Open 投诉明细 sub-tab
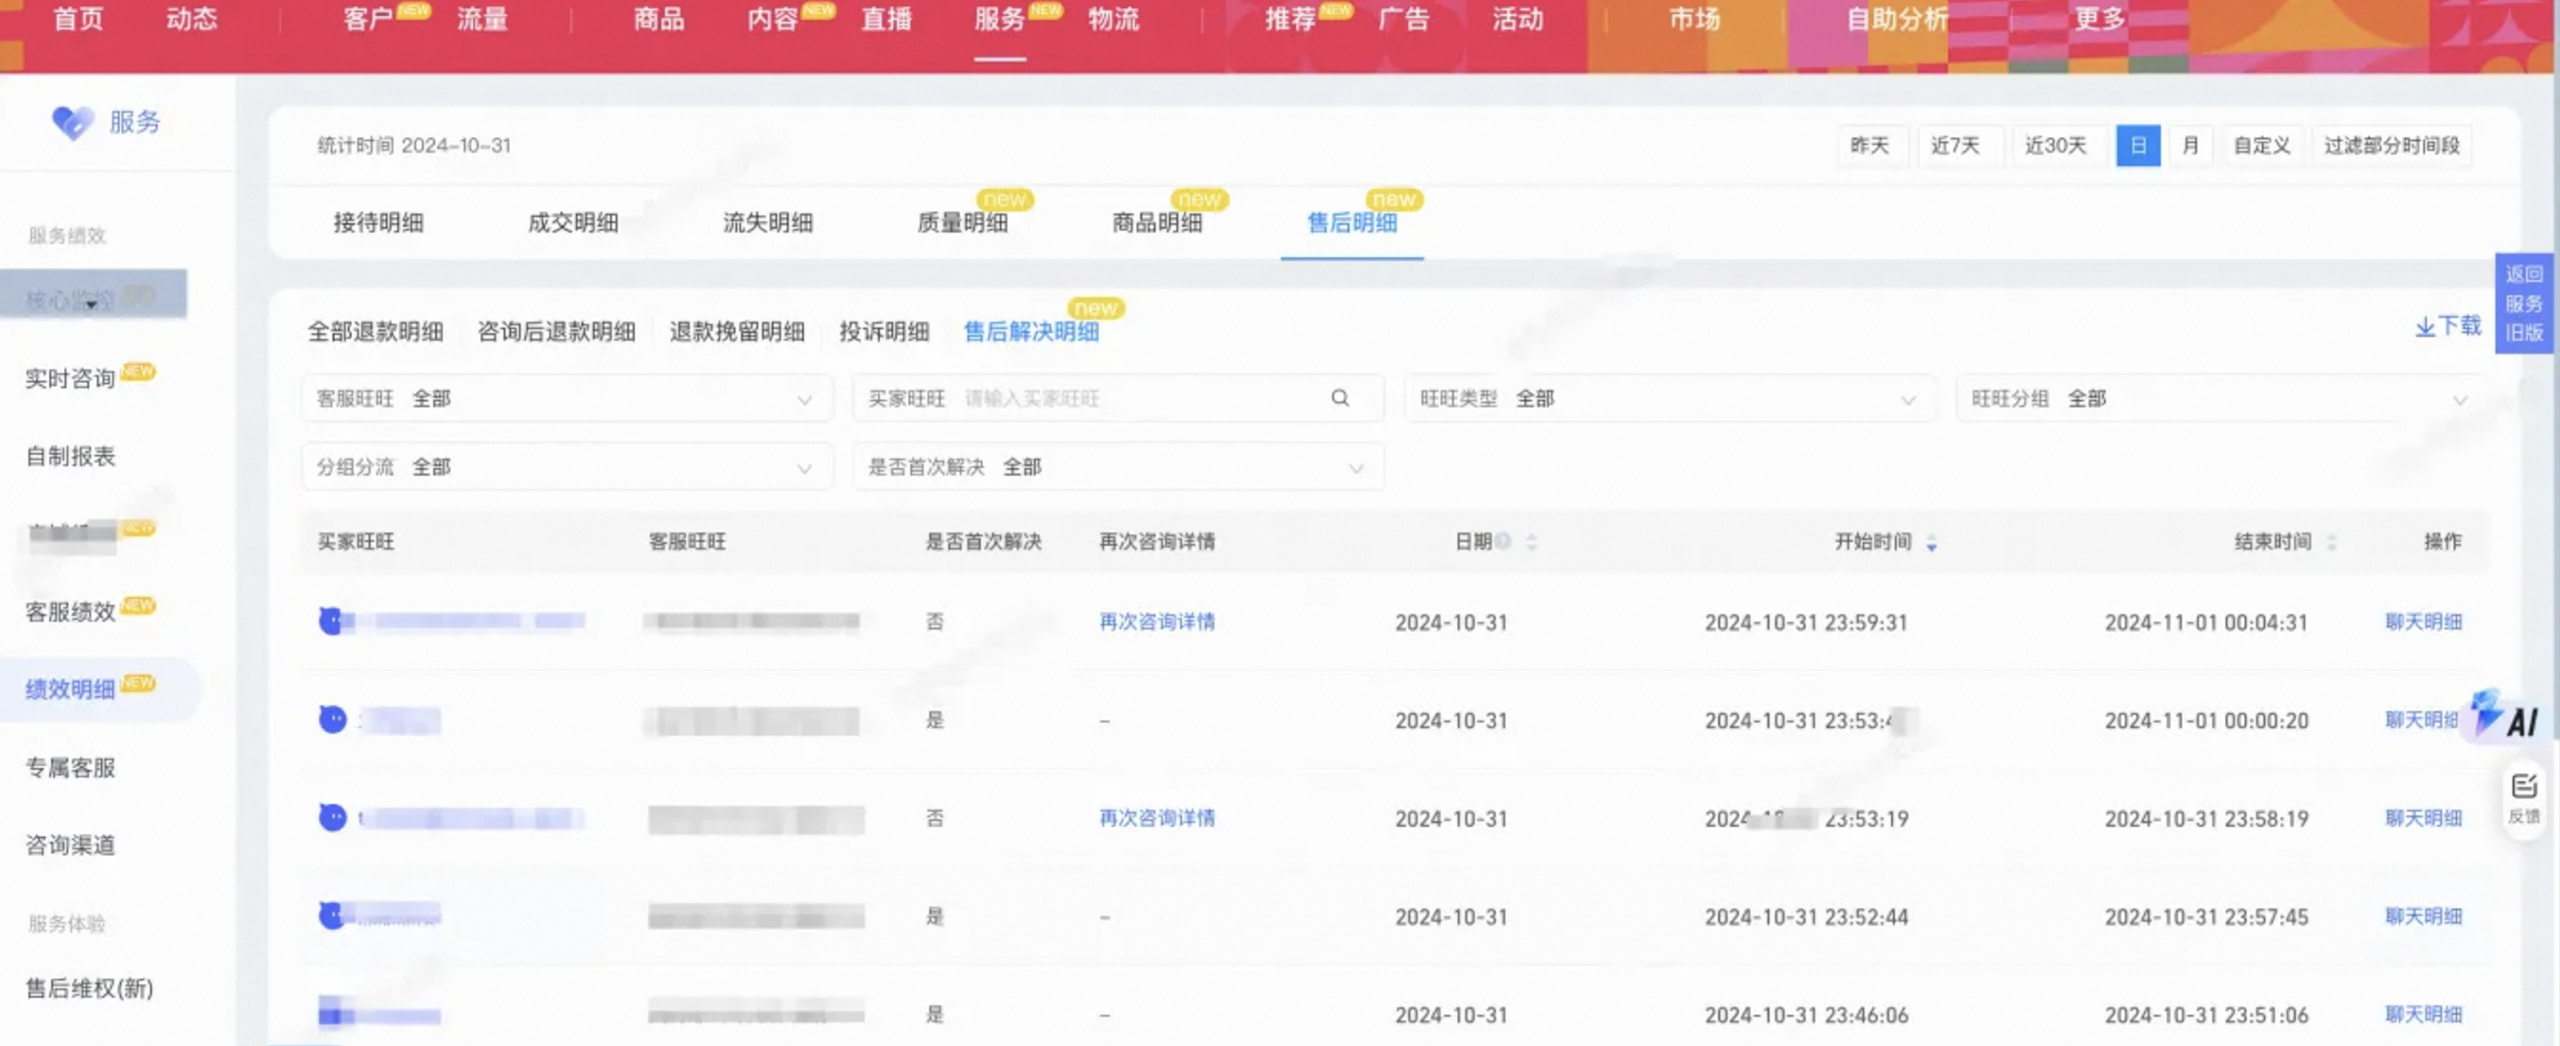The width and height of the screenshot is (2560, 1046). point(884,332)
